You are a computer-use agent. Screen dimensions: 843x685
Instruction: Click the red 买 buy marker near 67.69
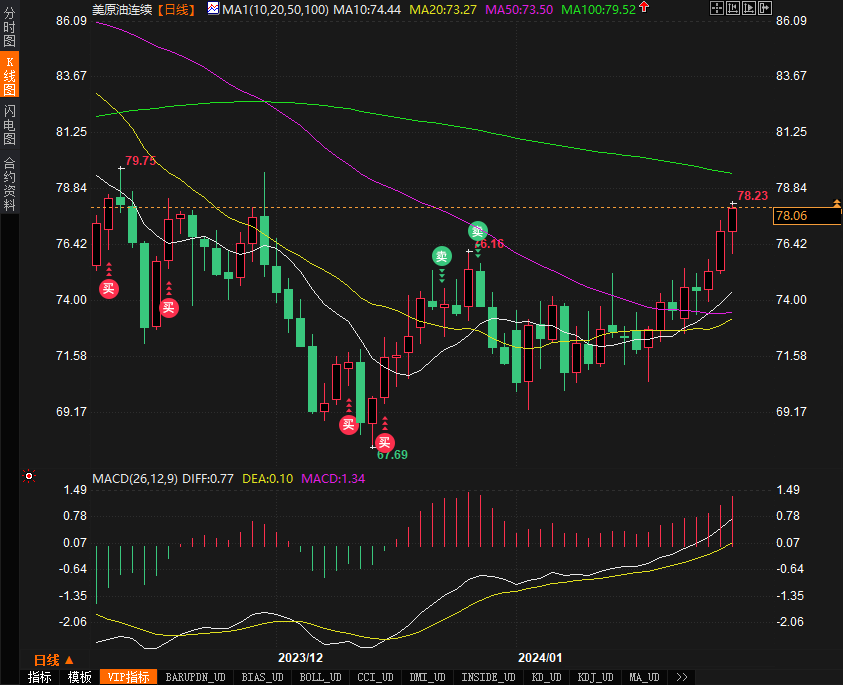tap(384, 442)
